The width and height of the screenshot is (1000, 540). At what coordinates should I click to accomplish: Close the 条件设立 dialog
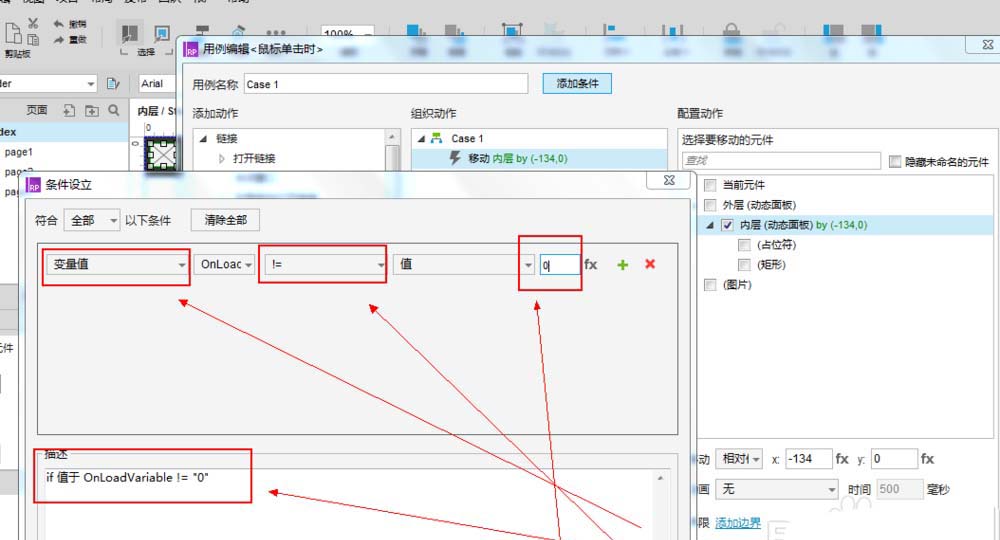point(668,180)
